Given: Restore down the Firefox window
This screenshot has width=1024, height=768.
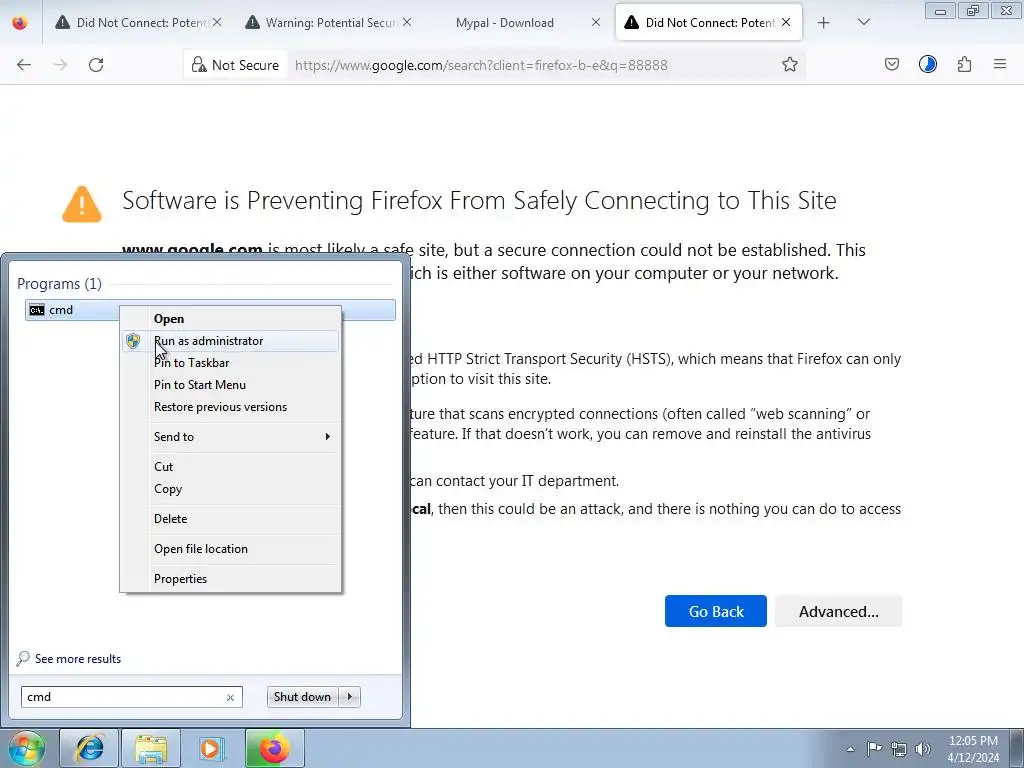Looking at the screenshot, I should [972, 11].
